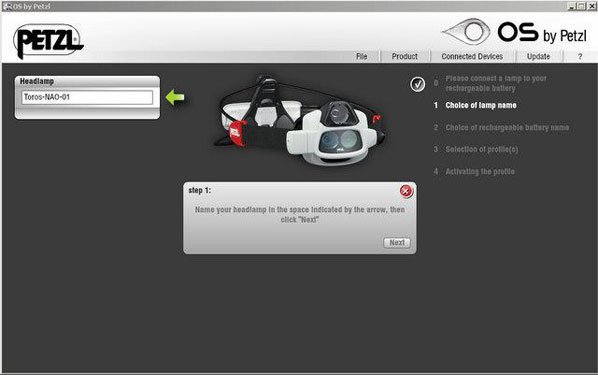Open the question mark help menu

[x=580, y=56]
